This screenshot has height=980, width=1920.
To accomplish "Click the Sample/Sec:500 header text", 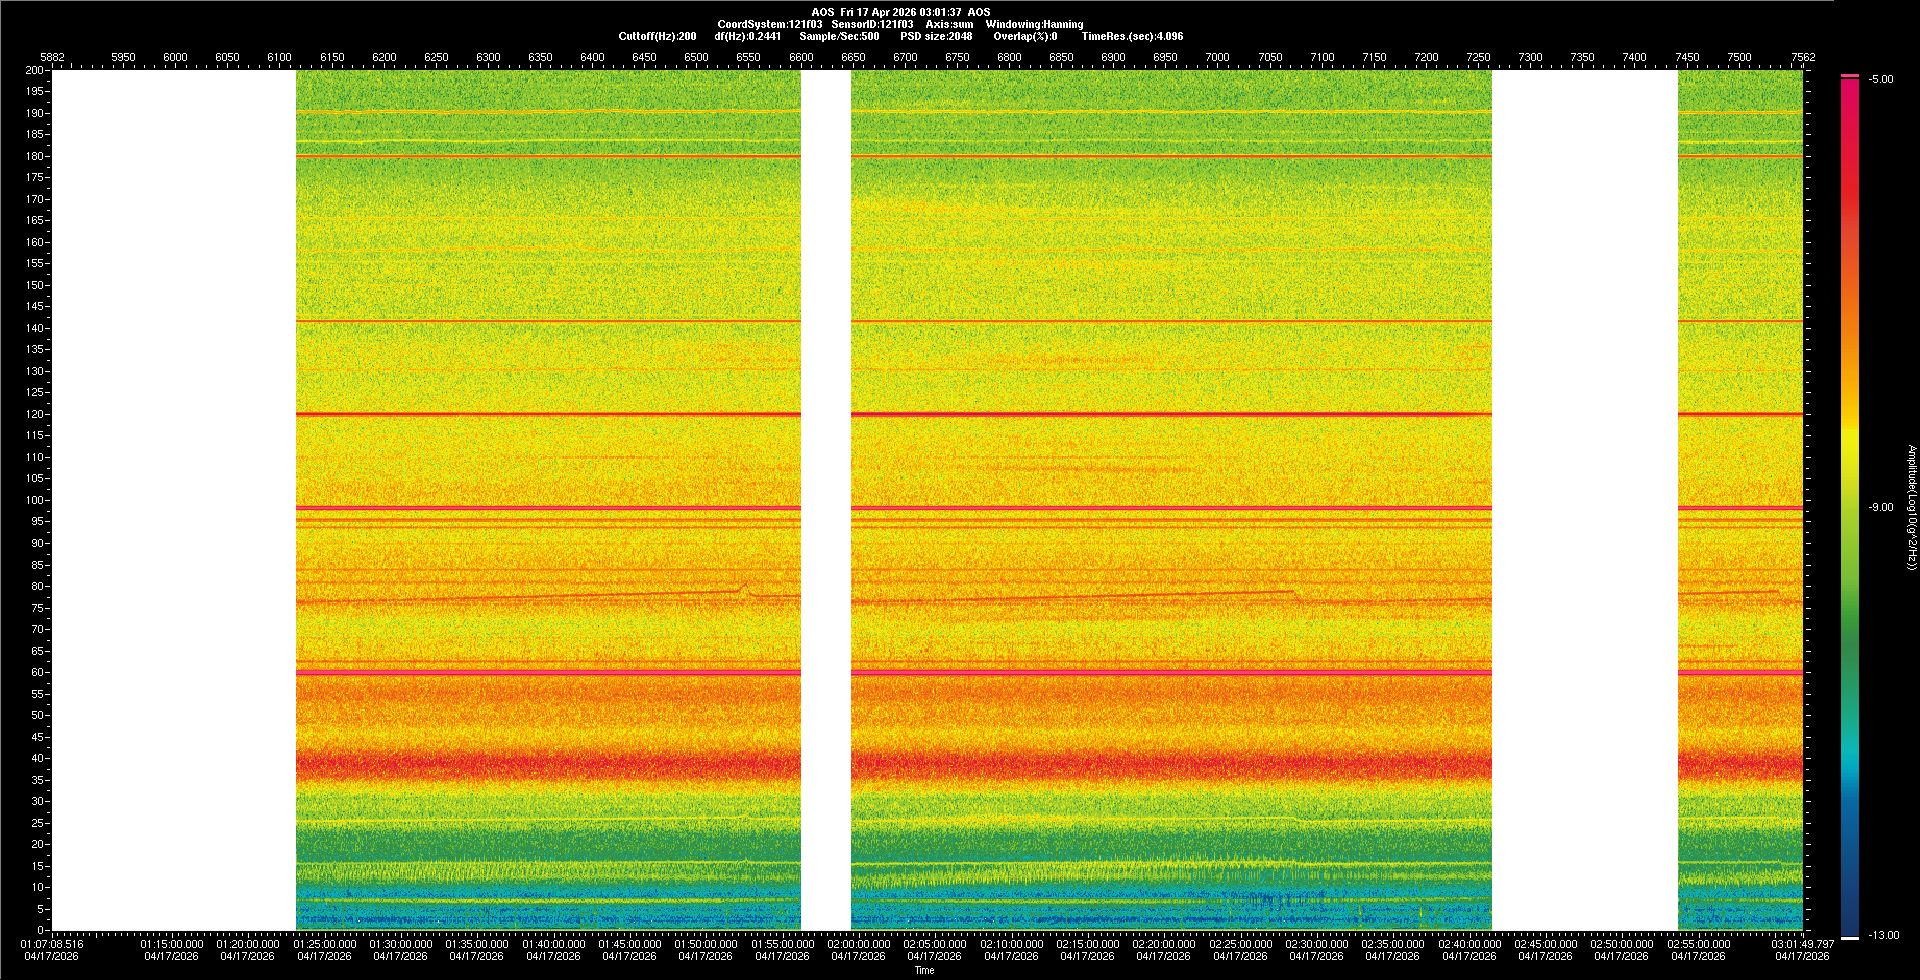I will (x=839, y=36).
